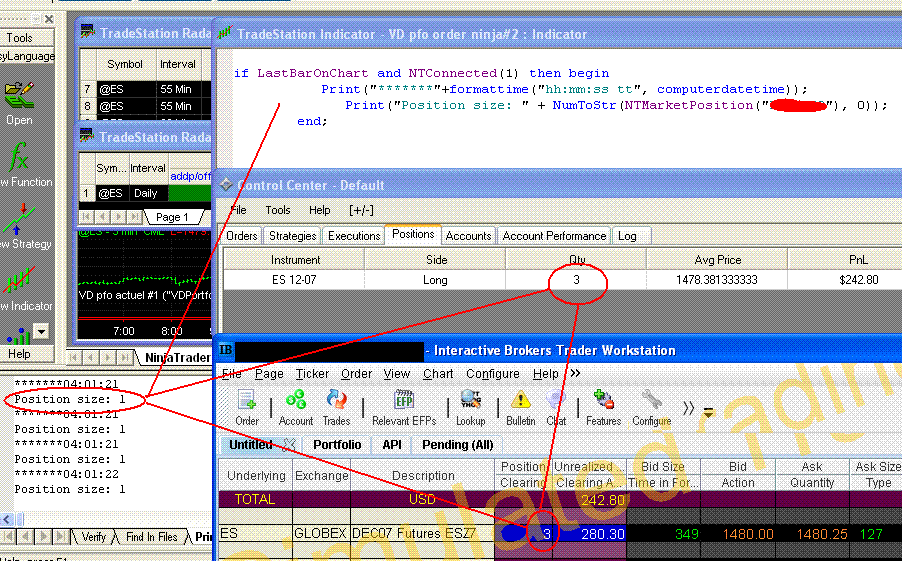Select row 8 @ES in RadarScreen
This screenshot has height=561, width=902.
(145, 106)
